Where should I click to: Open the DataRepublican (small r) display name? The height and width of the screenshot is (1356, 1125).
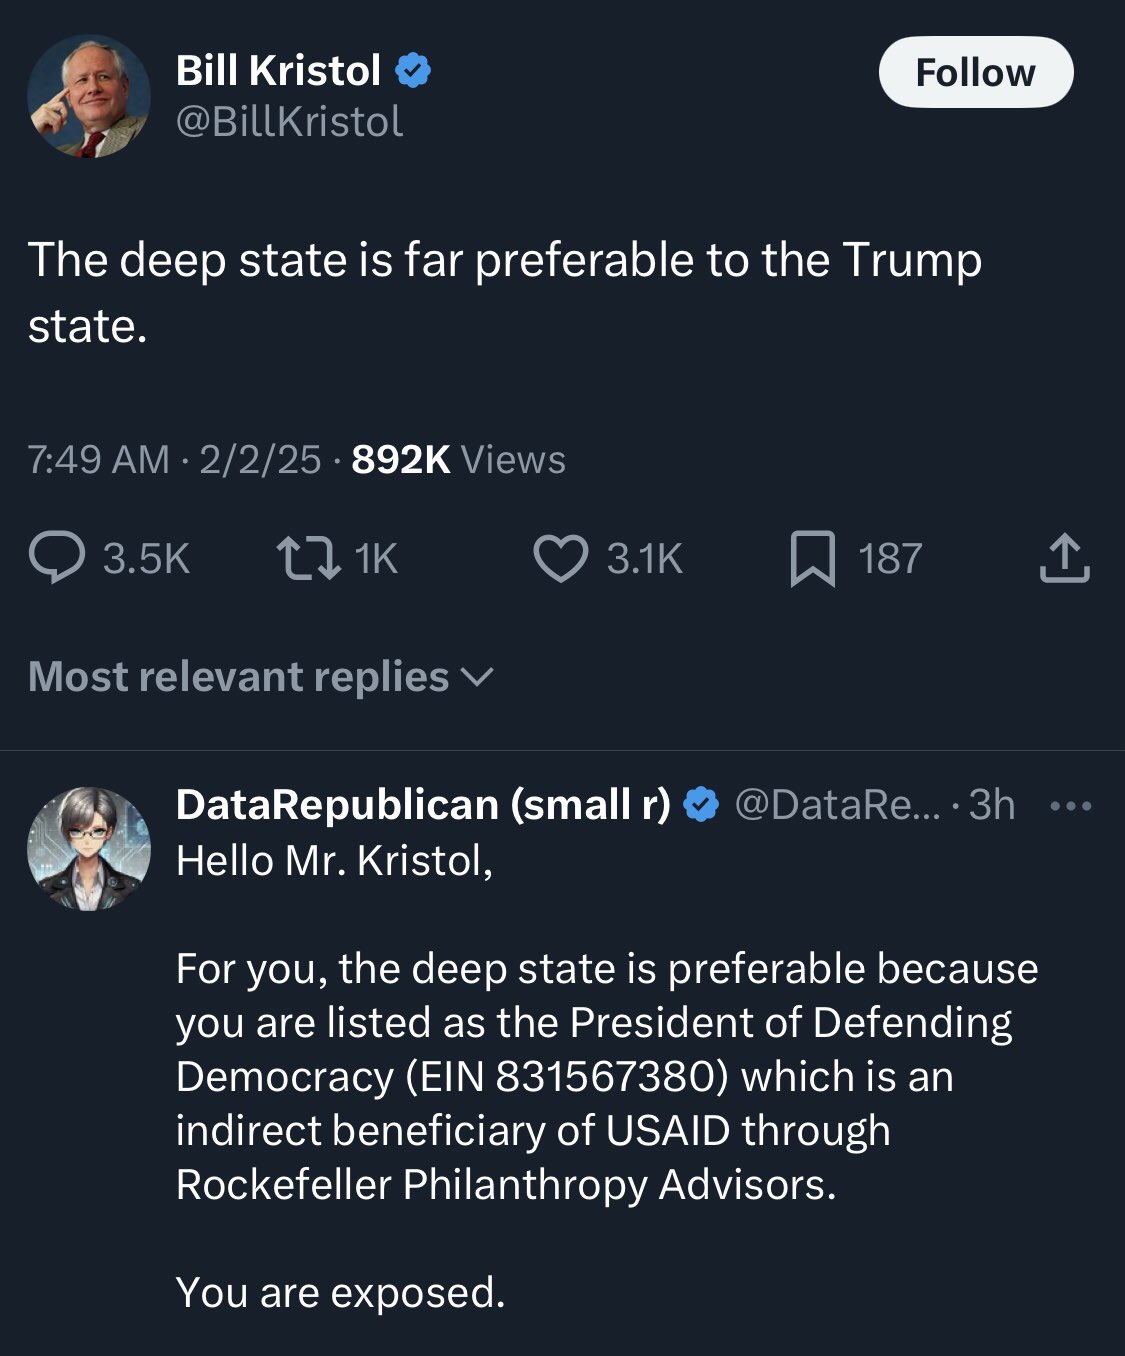[x=424, y=805]
